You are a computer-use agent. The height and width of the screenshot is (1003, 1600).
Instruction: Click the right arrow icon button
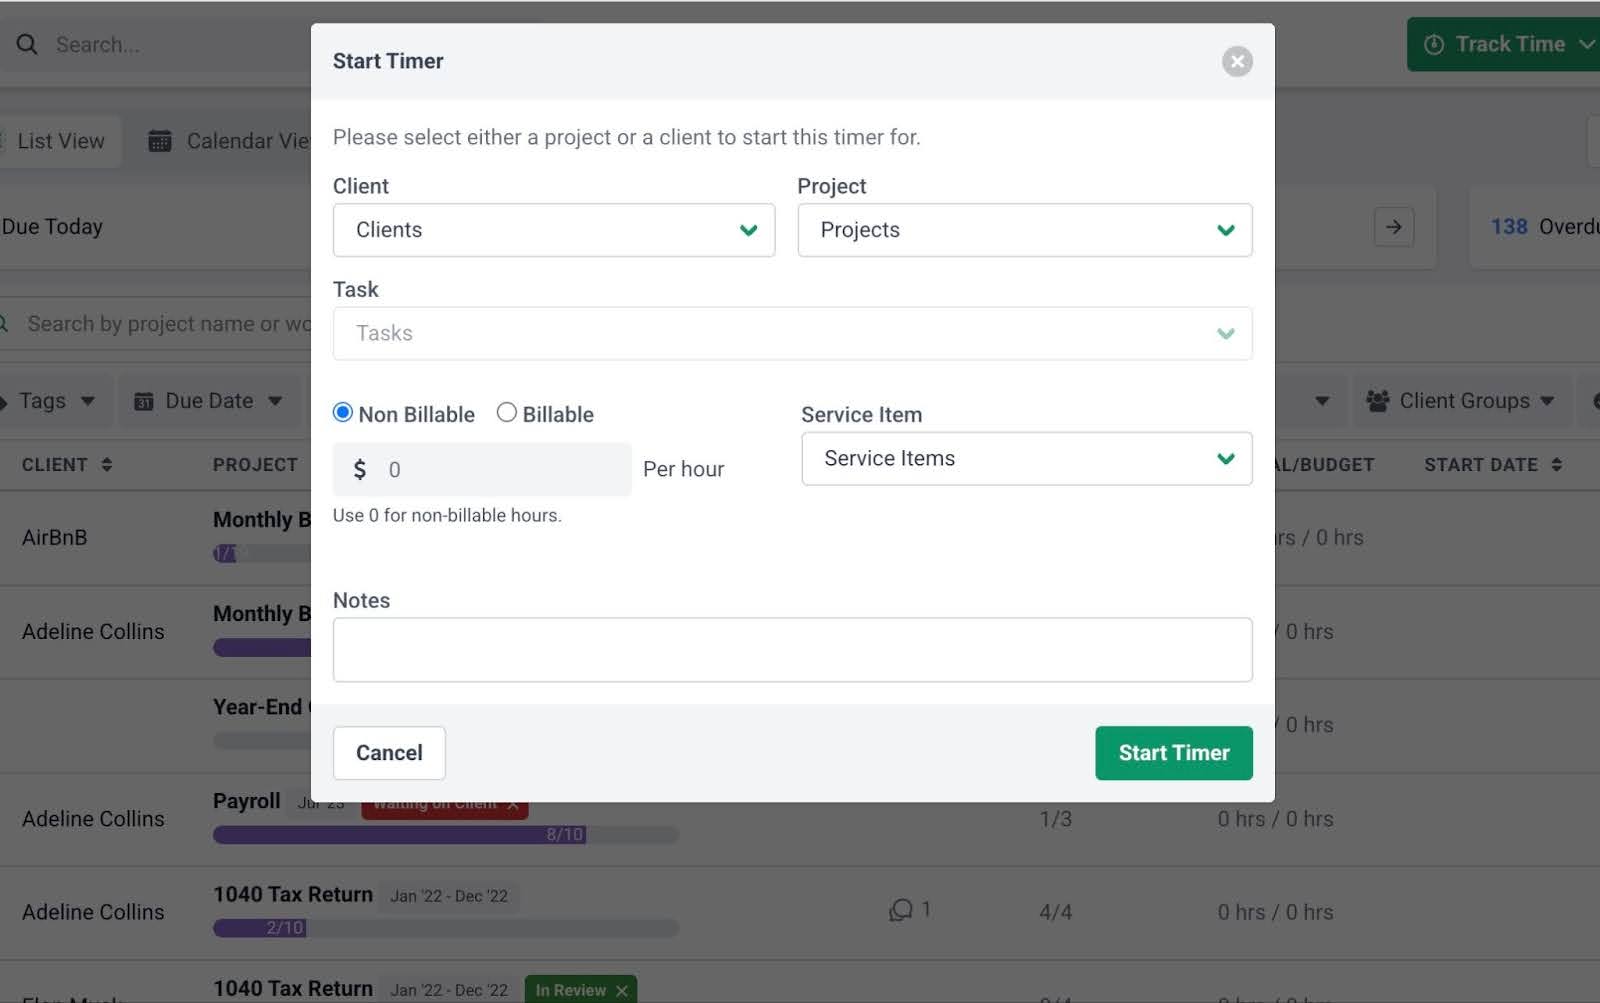coord(1394,227)
